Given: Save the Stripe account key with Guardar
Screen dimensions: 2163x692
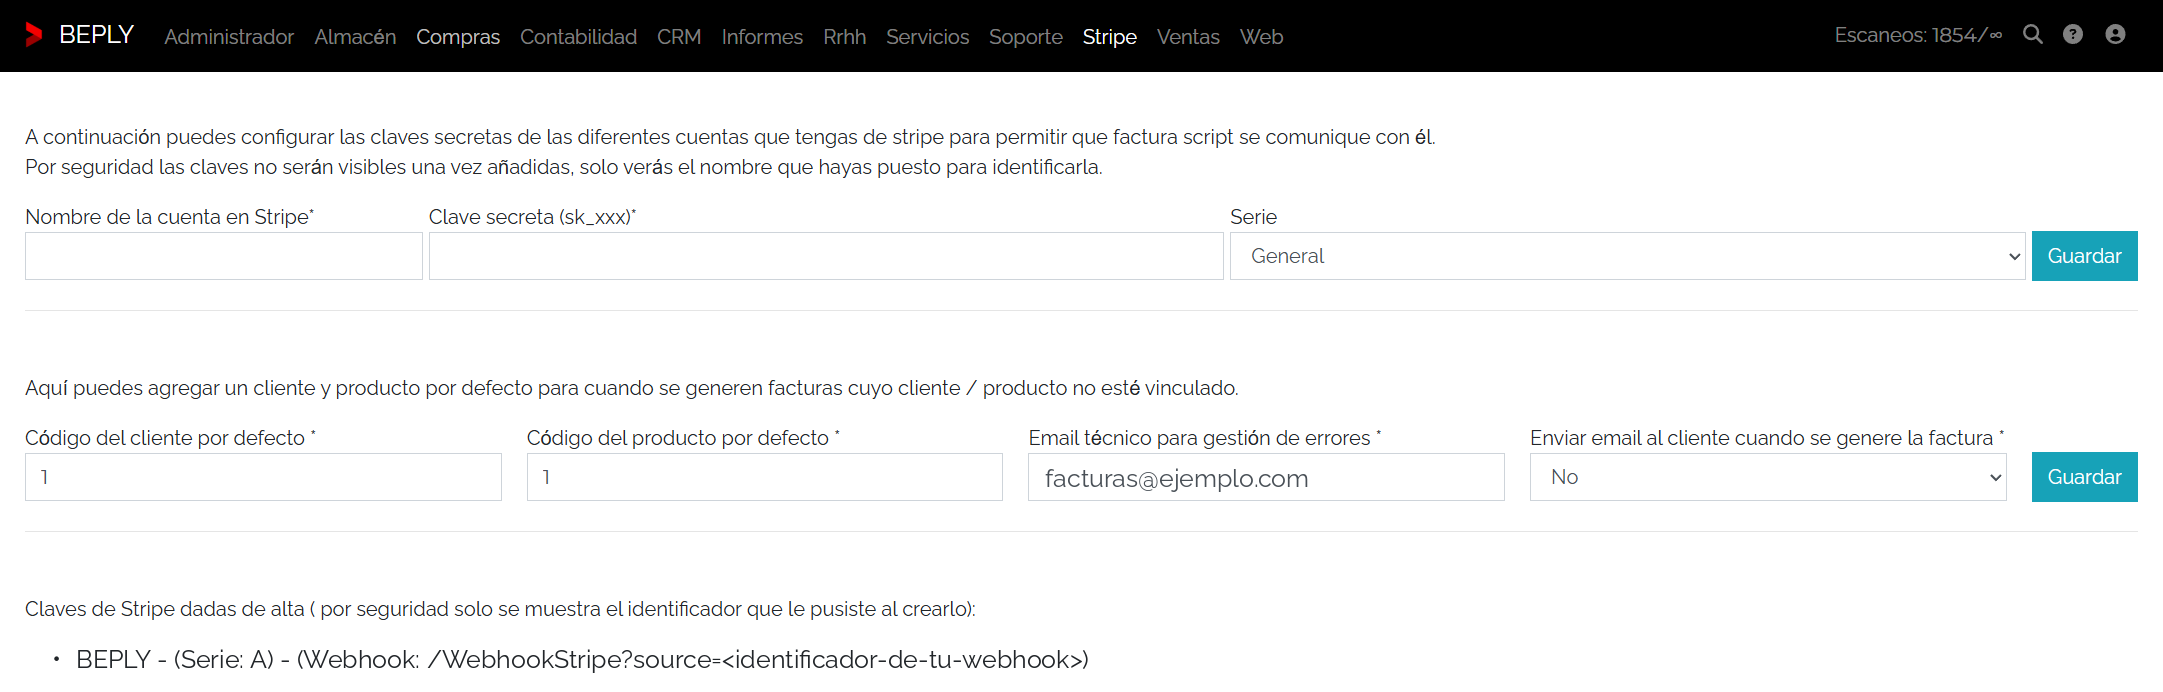Looking at the screenshot, I should [x=2085, y=256].
